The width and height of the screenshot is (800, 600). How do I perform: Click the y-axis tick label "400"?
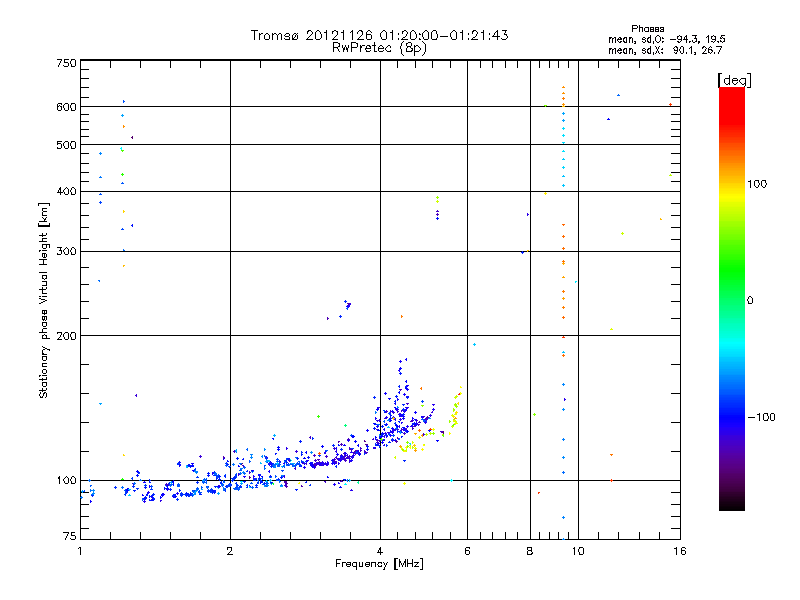click(x=66, y=191)
